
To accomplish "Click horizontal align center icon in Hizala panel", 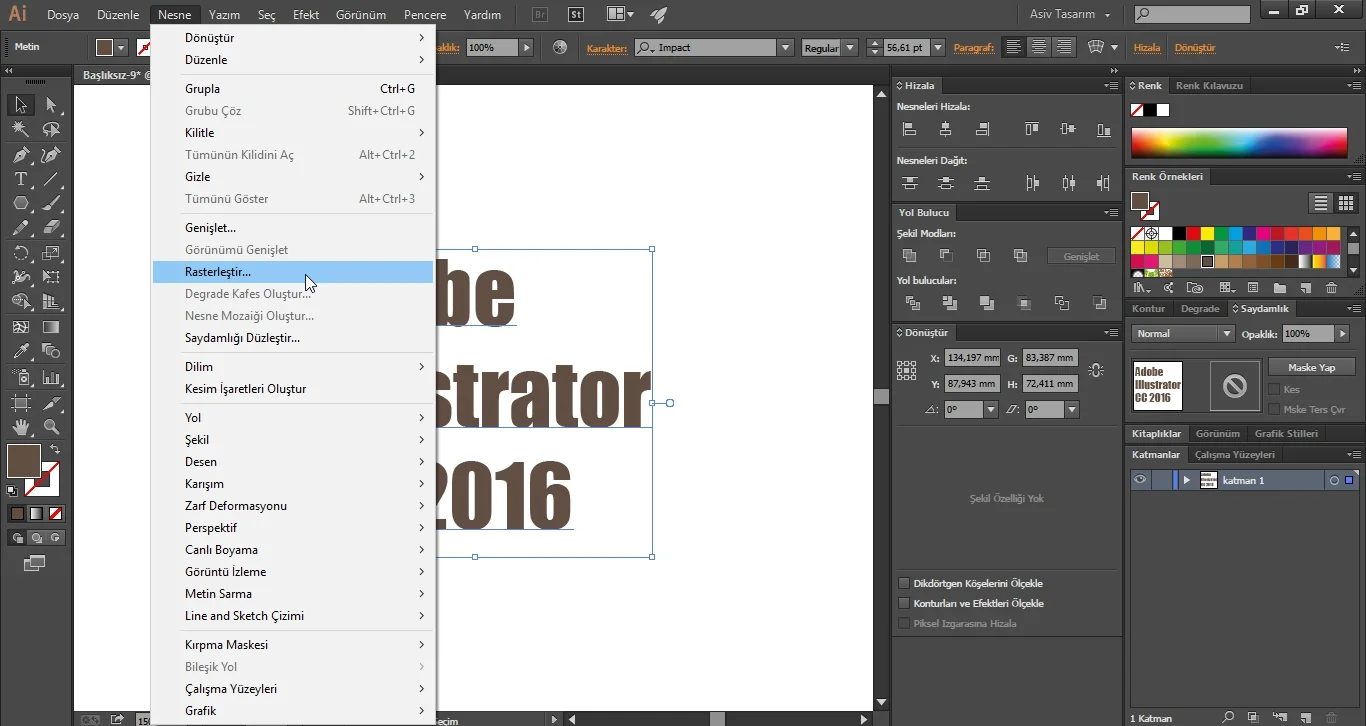I will [x=946, y=129].
